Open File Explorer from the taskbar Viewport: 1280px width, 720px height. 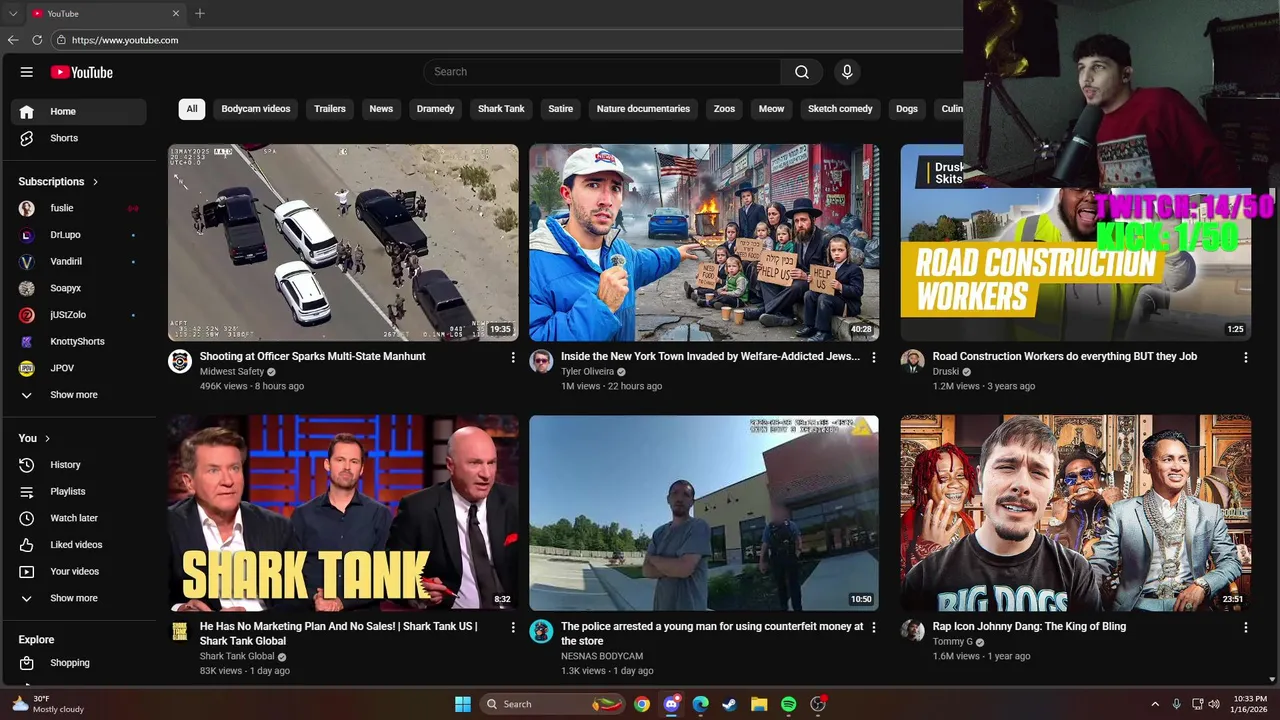(x=759, y=704)
